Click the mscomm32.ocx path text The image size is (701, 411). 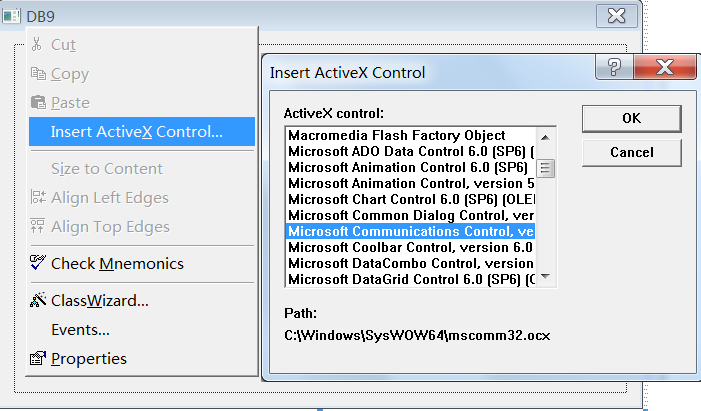point(417,335)
